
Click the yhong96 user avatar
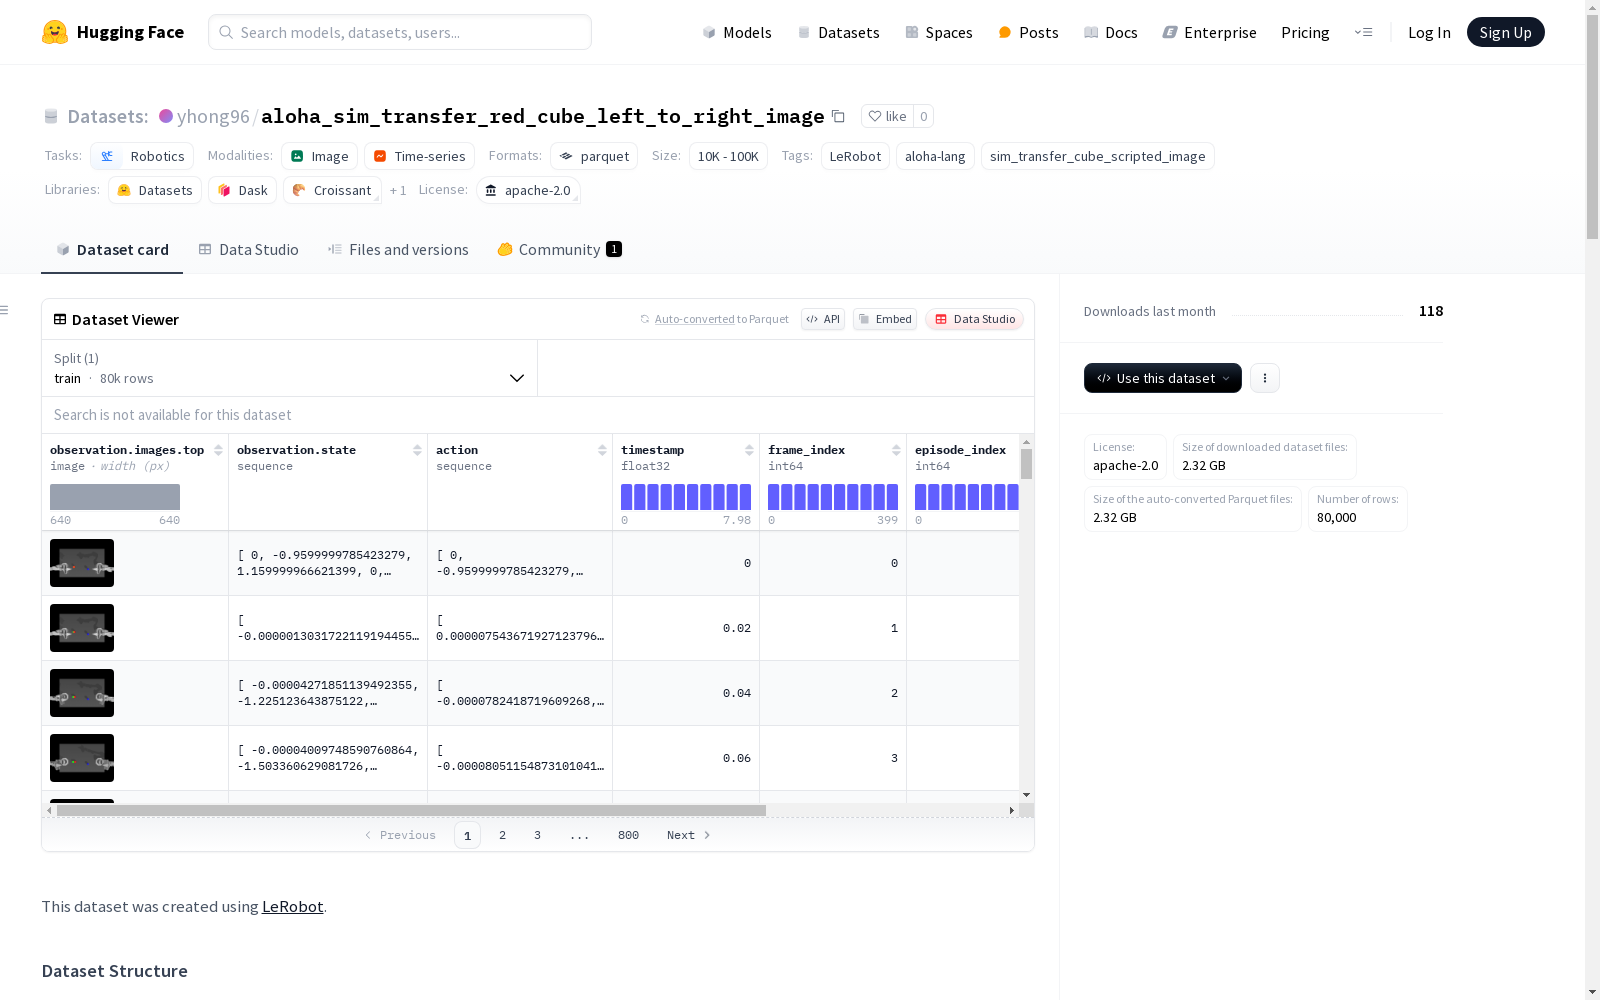tap(166, 116)
